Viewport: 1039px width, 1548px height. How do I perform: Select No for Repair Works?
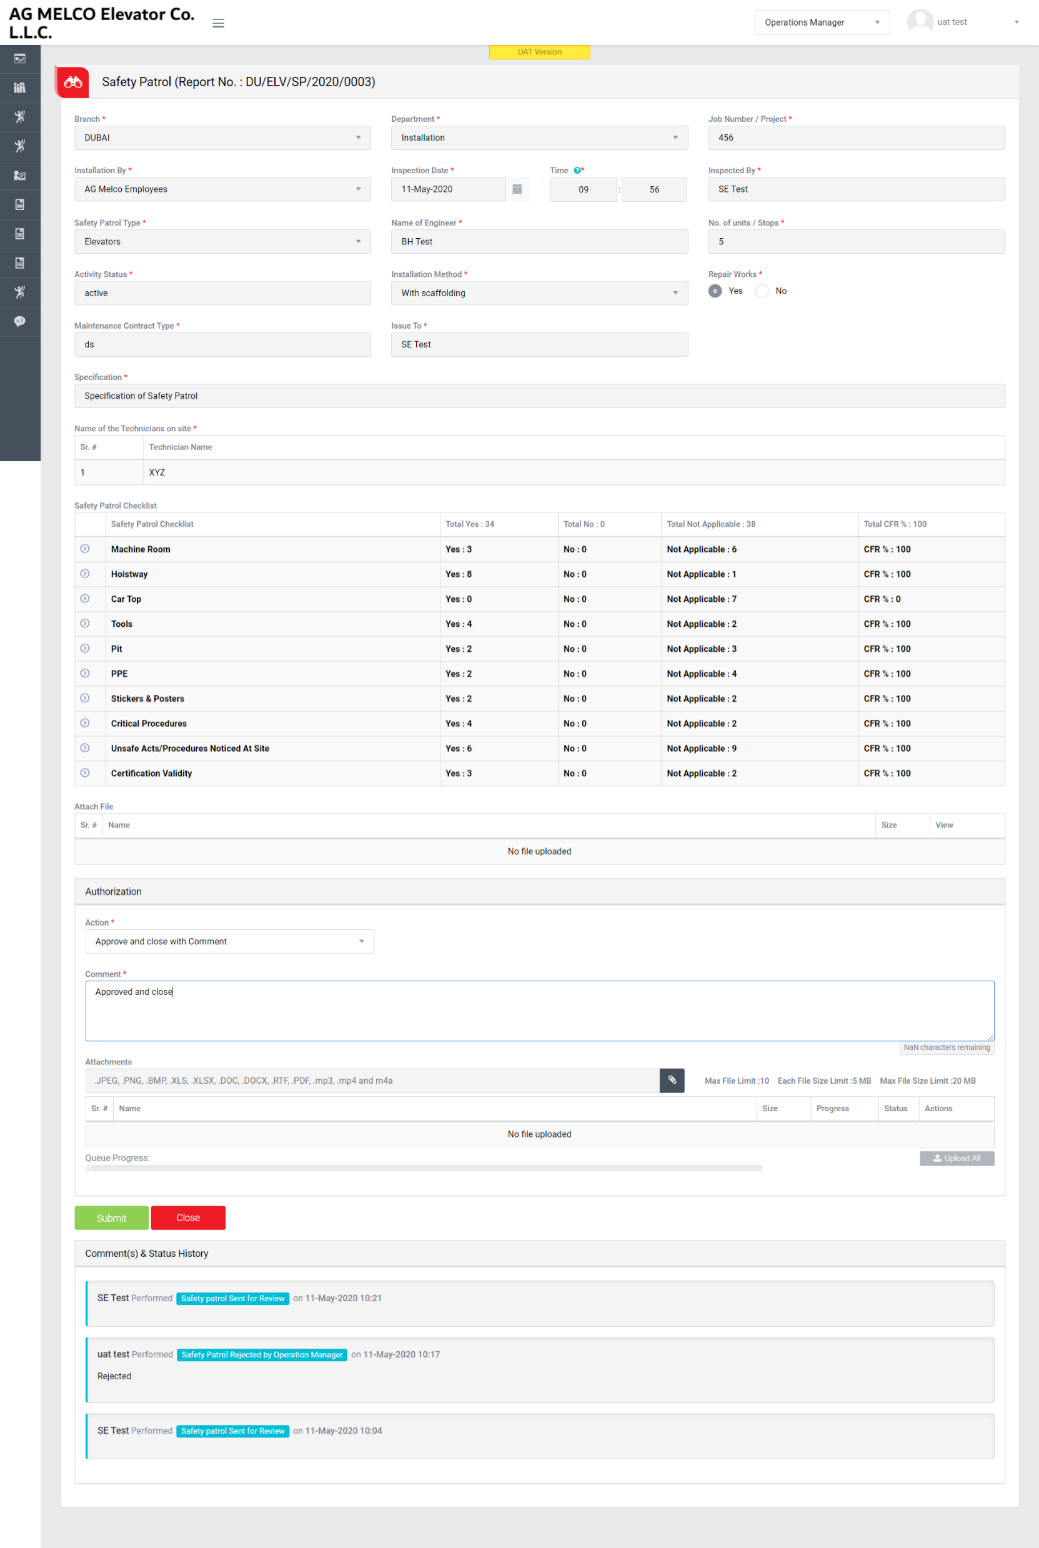[x=762, y=291]
